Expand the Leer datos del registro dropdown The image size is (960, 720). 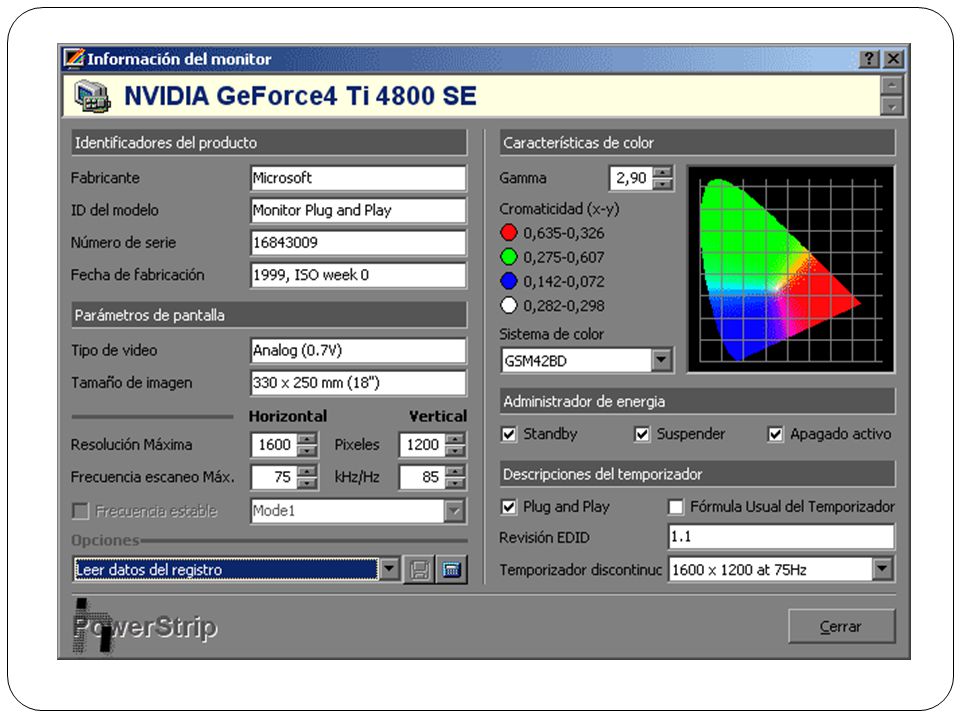[x=389, y=569]
